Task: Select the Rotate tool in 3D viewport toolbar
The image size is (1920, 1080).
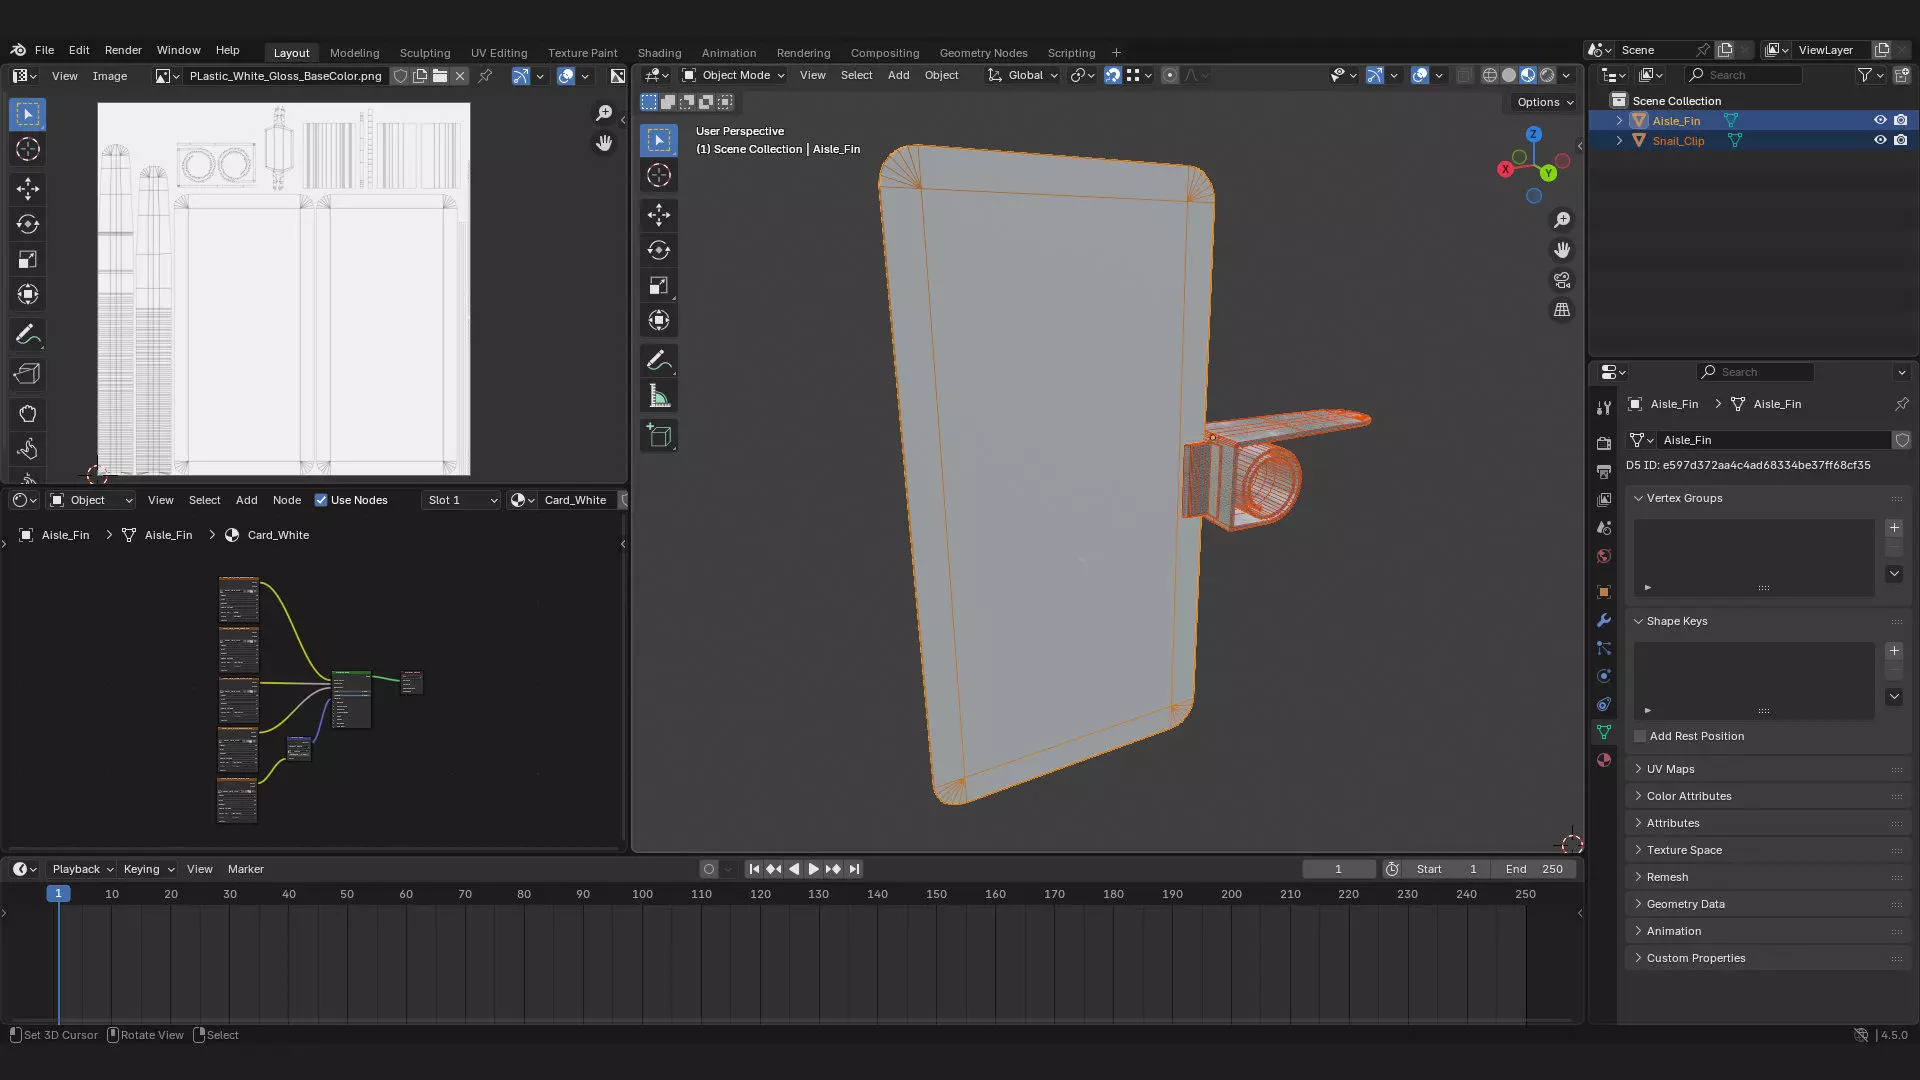Action: pos(658,250)
